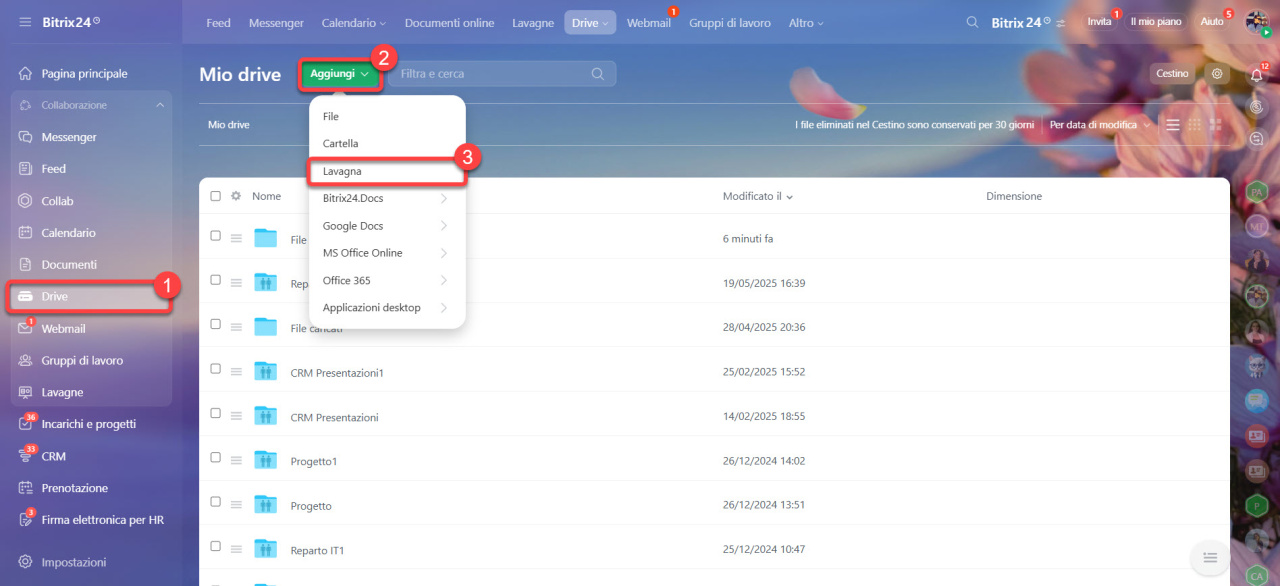Image resolution: width=1280 pixels, height=586 pixels.
Task: Check the box for CRM Presentazioni1 row
Action: tap(215, 369)
